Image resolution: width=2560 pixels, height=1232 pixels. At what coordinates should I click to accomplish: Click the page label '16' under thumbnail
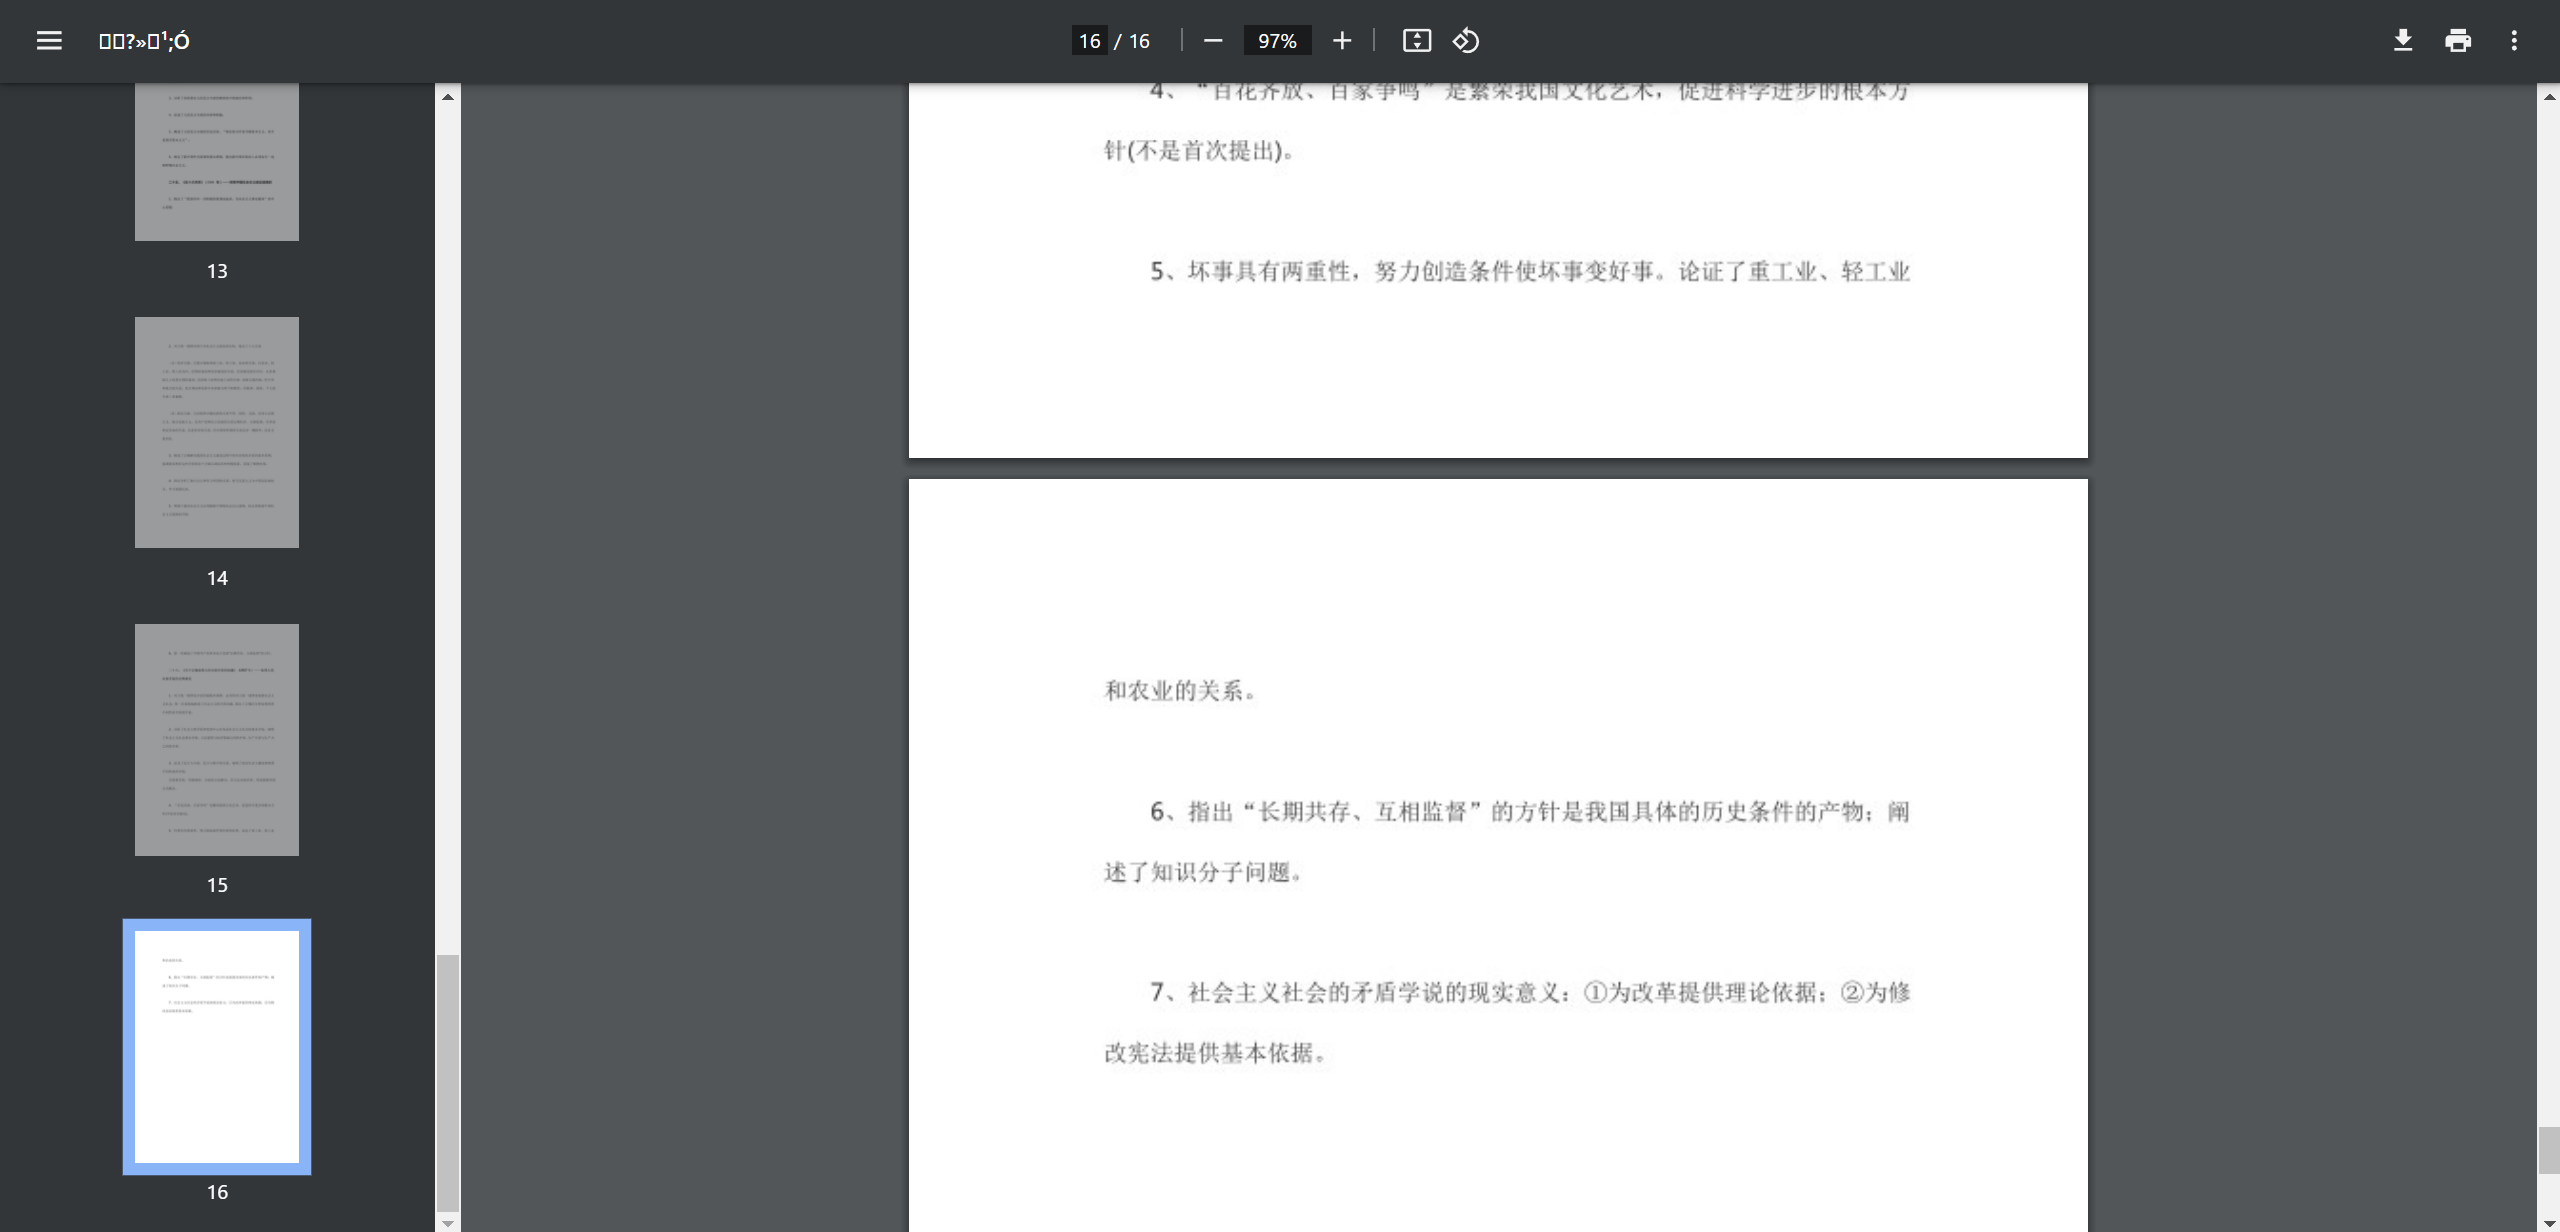click(217, 1192)
